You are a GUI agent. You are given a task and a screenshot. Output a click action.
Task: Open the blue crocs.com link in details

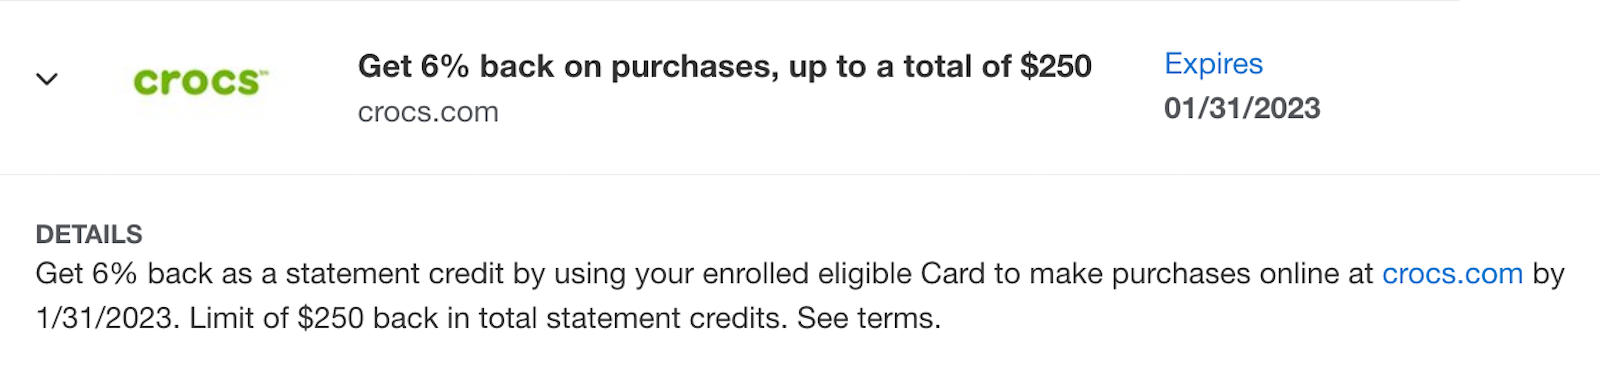(x=1452, y=274)
